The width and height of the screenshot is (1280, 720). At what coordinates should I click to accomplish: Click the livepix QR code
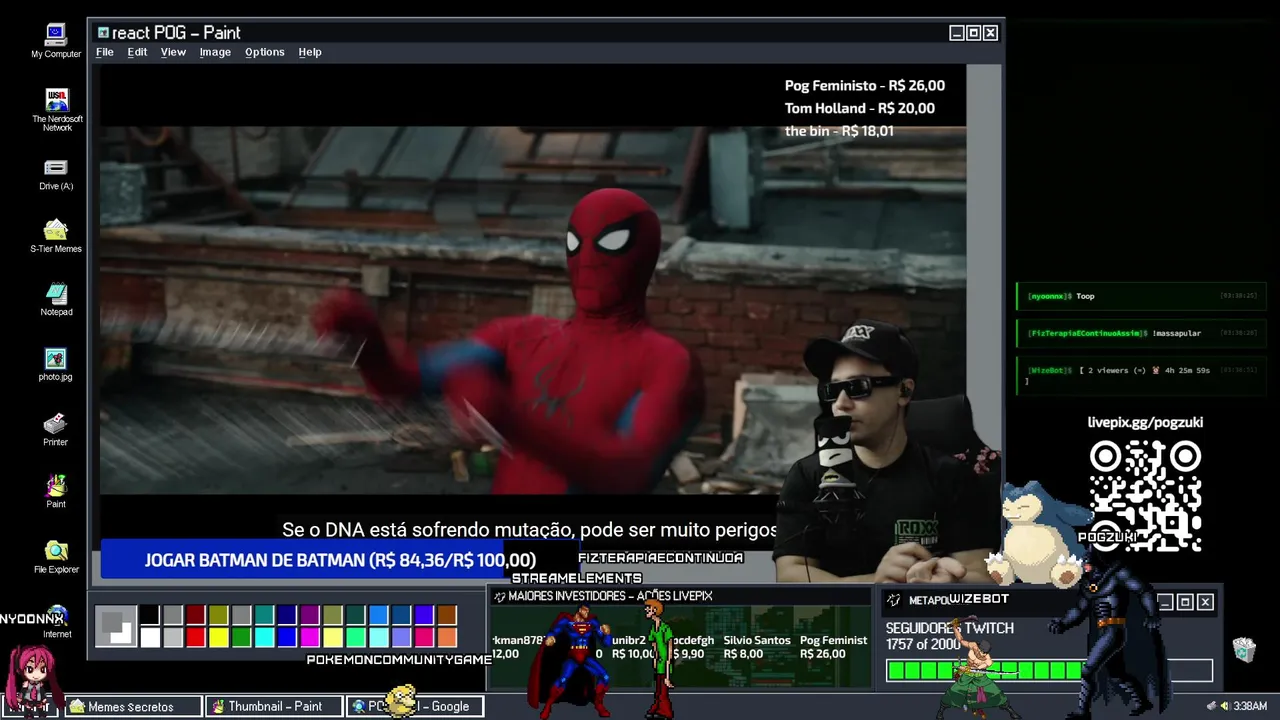coord(1145,497)
